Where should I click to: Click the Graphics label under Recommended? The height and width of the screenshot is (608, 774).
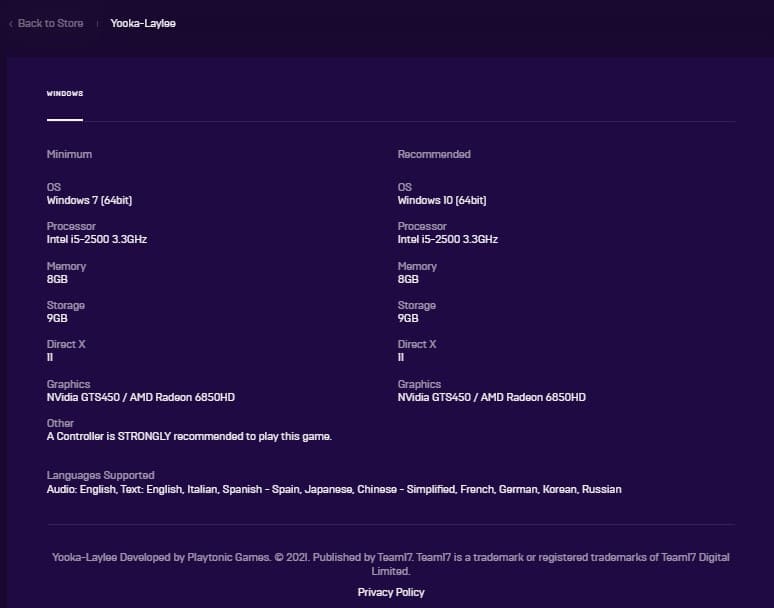click(419, 384)
